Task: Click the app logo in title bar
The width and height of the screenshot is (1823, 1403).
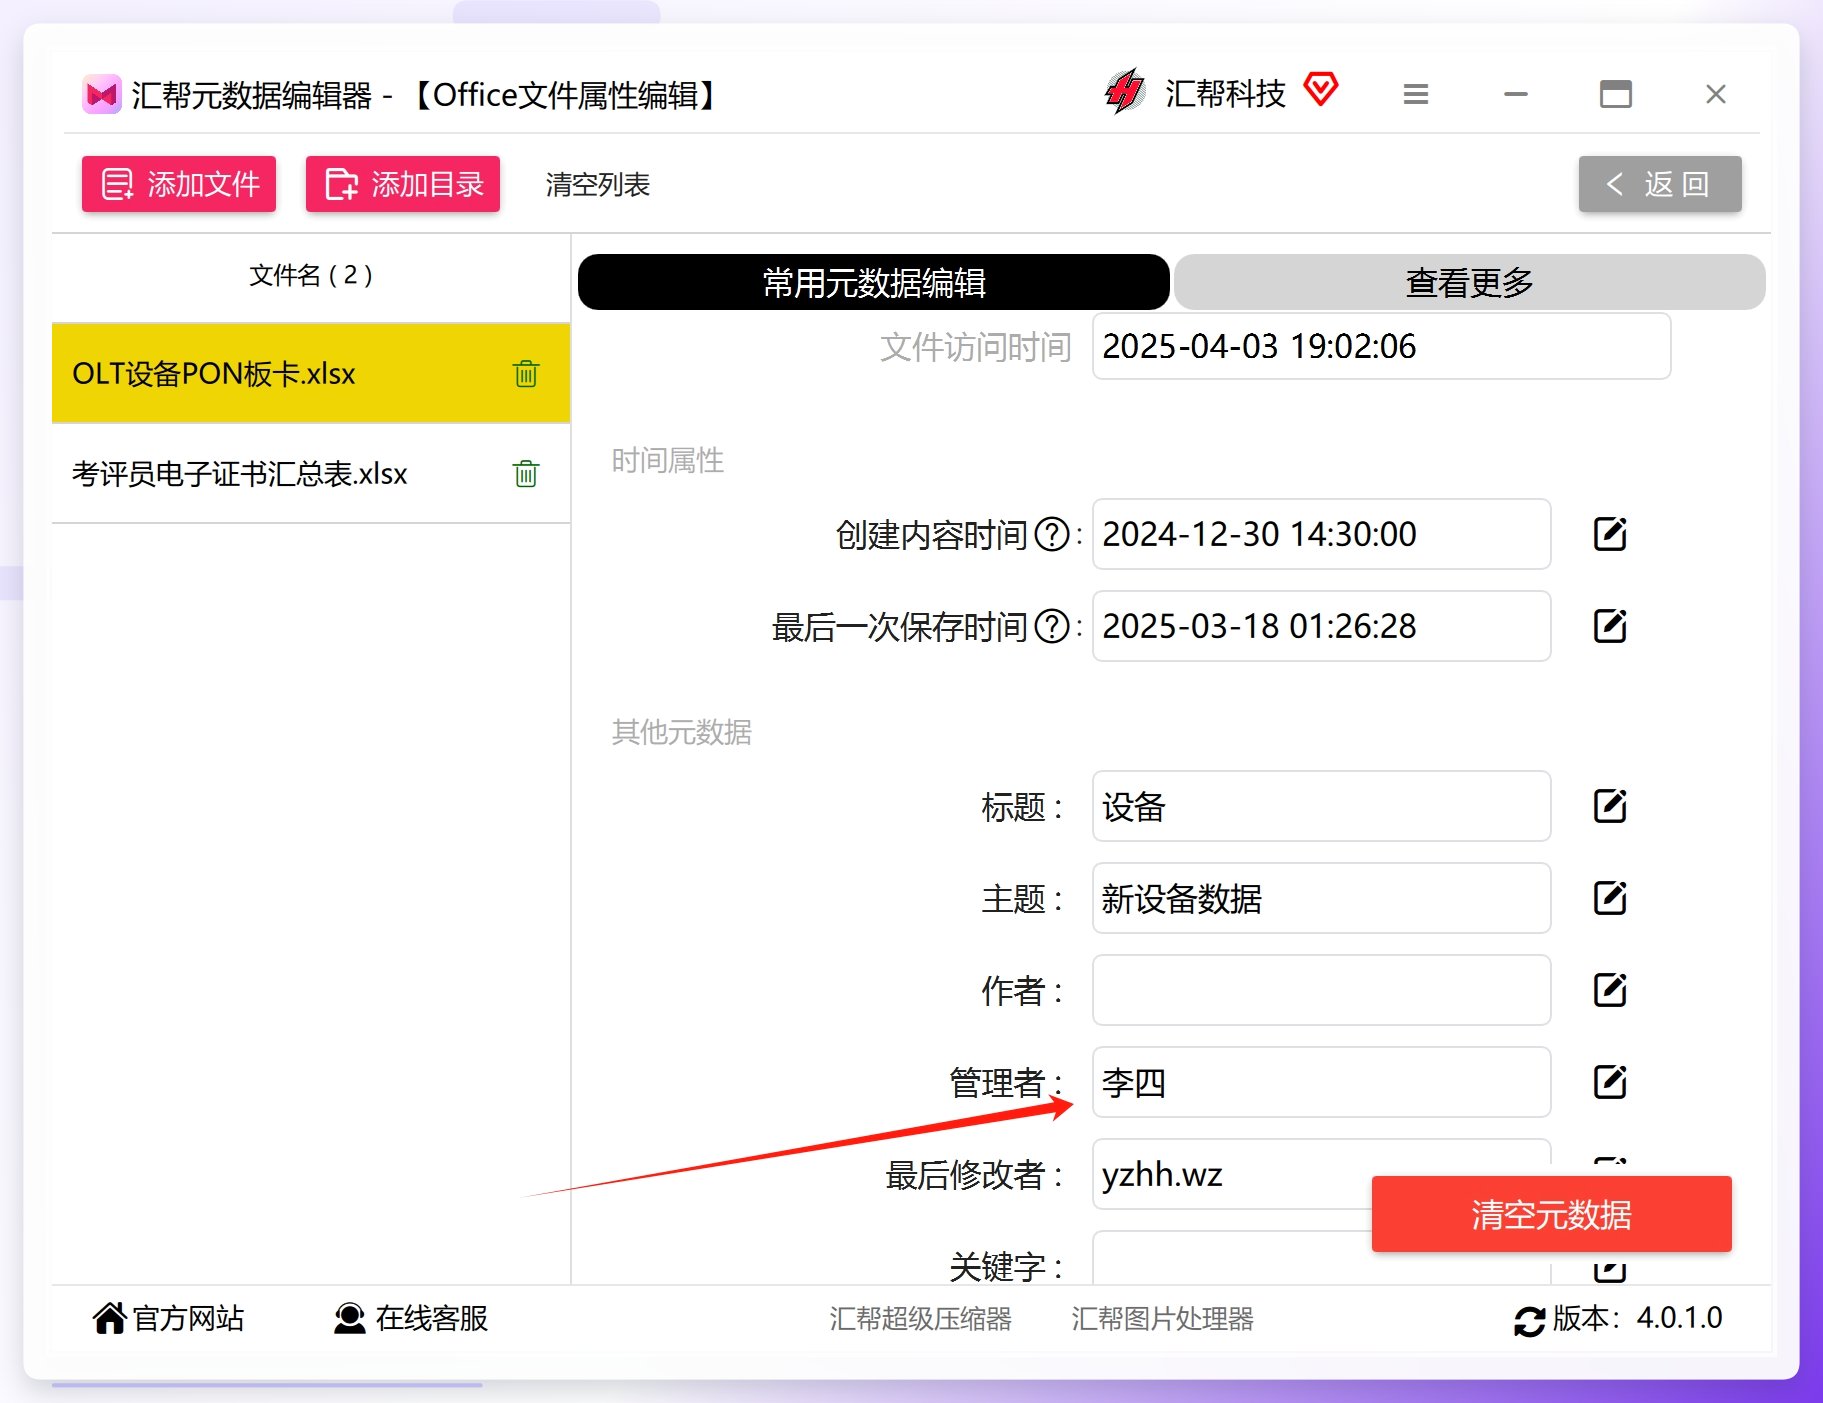Action: (x=102, y=95)
